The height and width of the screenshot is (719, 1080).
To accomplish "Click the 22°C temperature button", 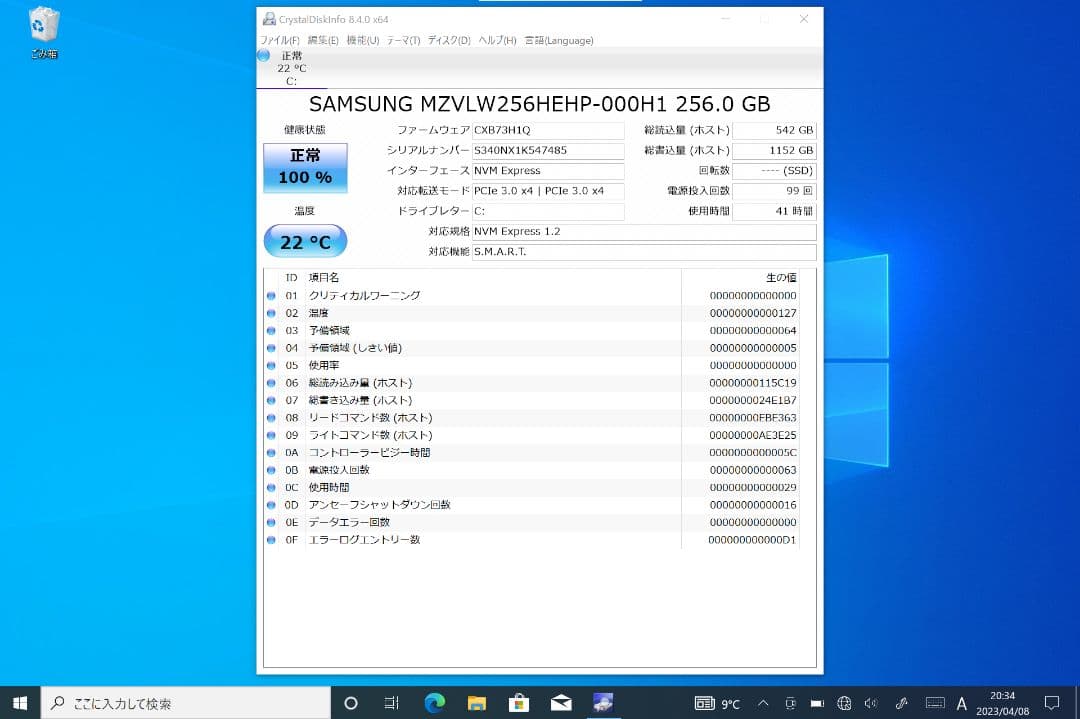I will click(305, 241).
